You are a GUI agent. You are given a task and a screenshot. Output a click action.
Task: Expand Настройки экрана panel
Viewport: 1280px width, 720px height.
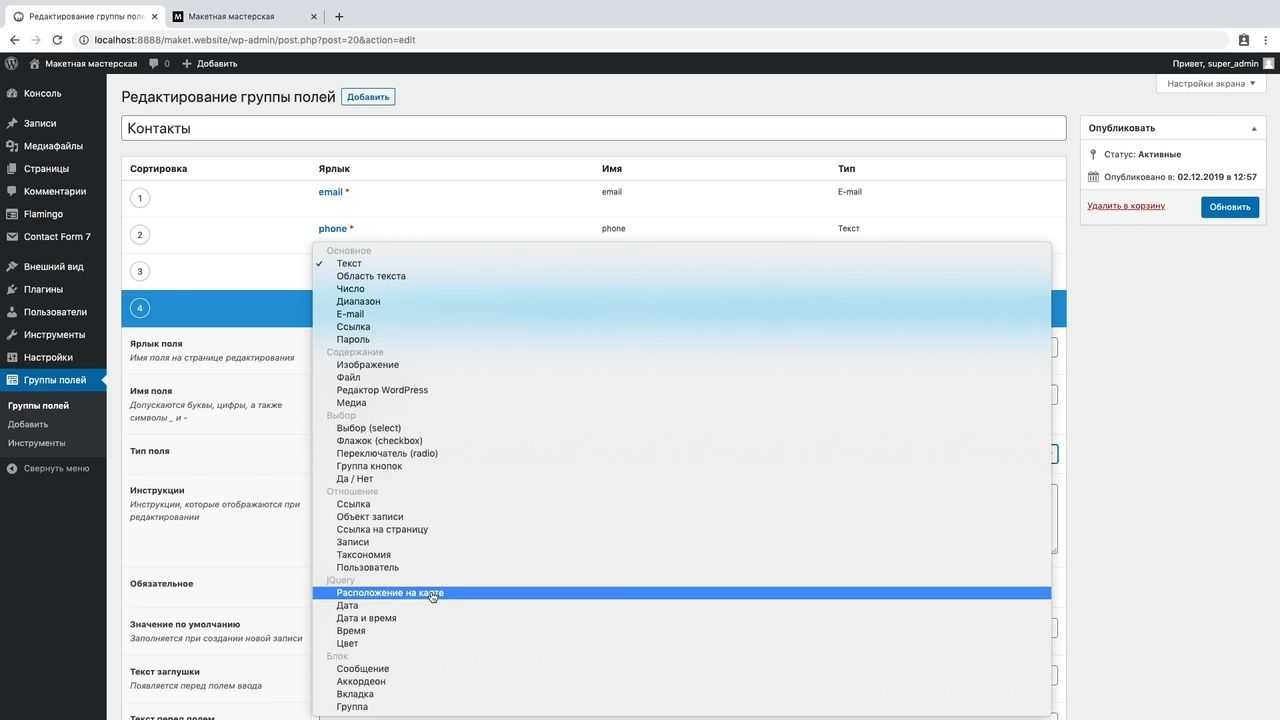click(1211, 84)
